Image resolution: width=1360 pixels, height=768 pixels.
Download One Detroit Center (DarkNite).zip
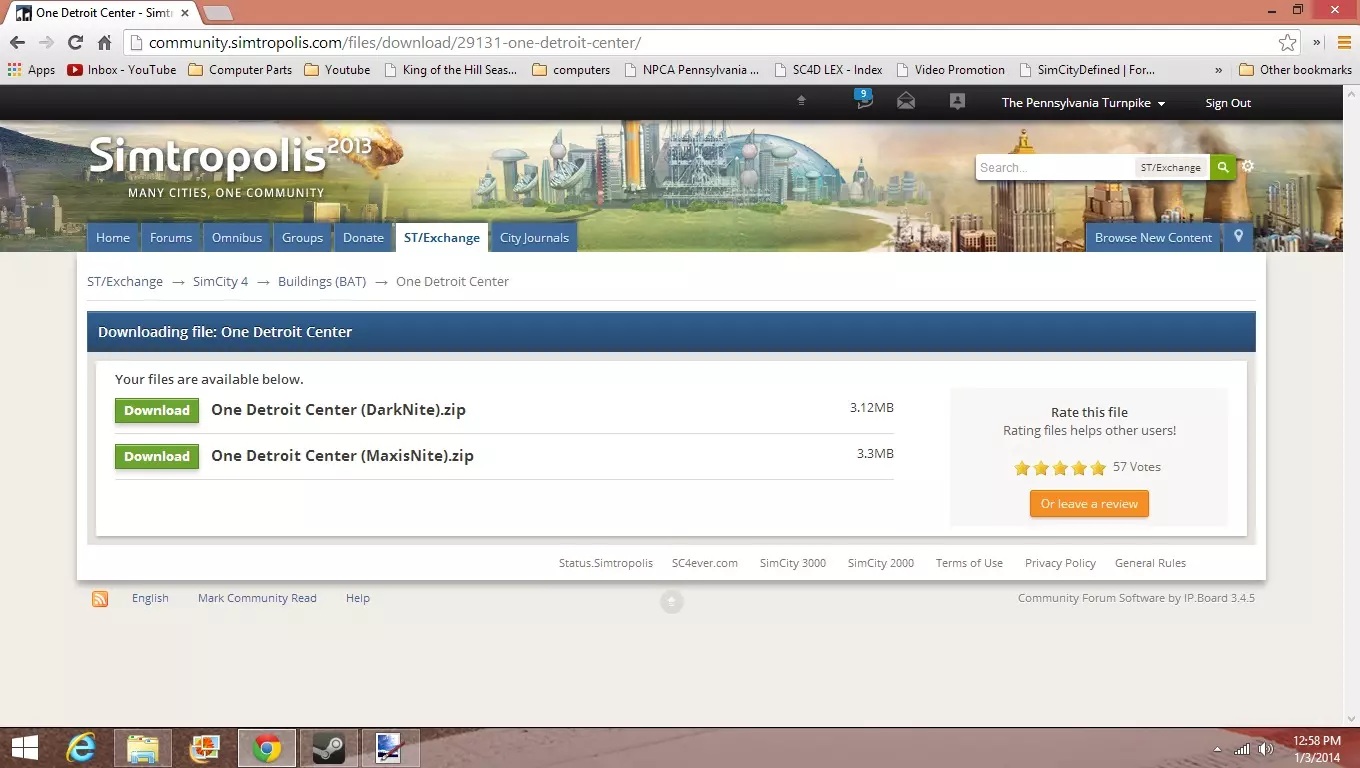pyautogui.click(x=157, y=411)
